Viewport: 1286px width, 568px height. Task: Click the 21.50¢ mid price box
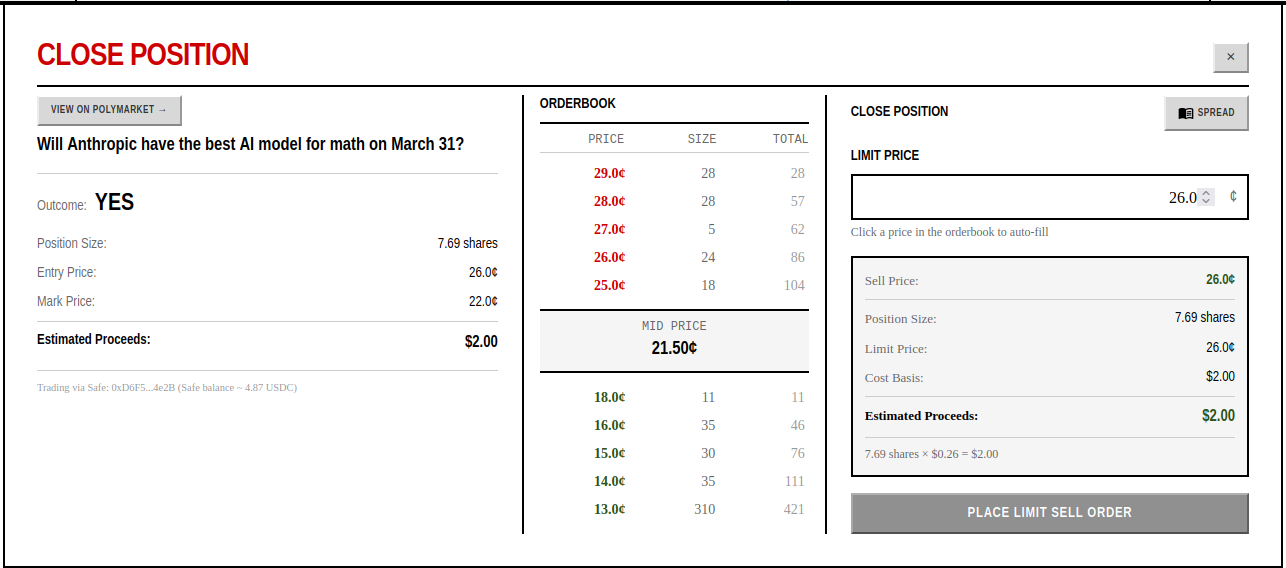click(674, 340)
